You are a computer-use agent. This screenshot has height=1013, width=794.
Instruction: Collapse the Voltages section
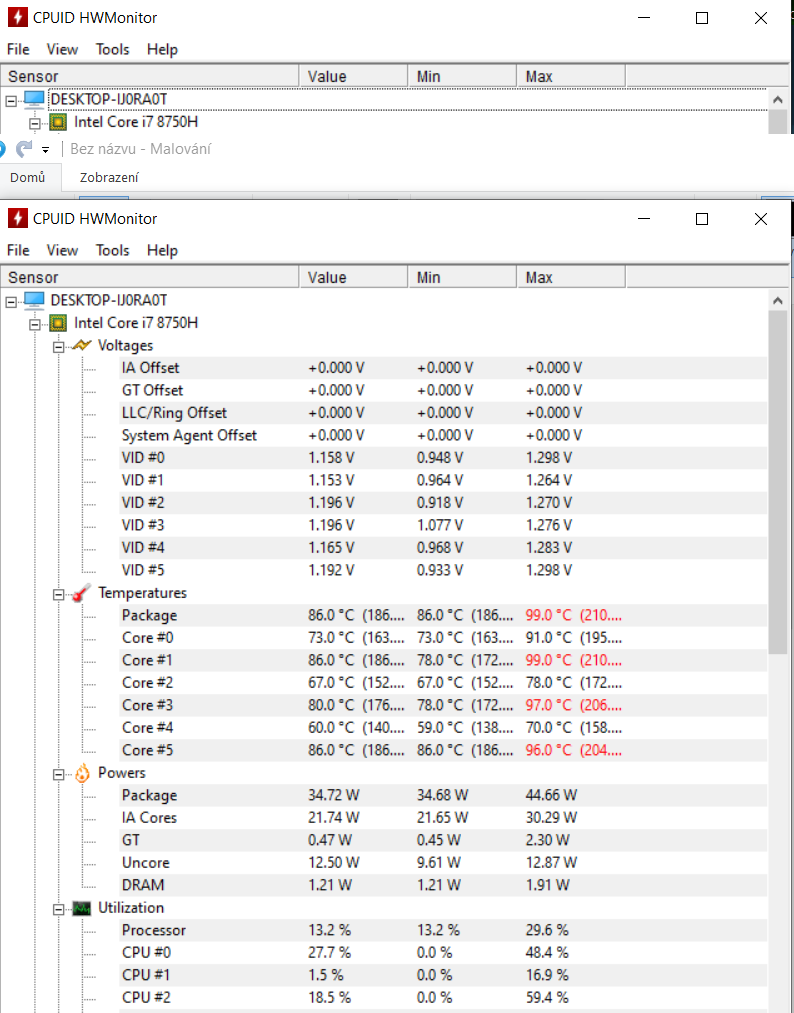click(58, 347)
